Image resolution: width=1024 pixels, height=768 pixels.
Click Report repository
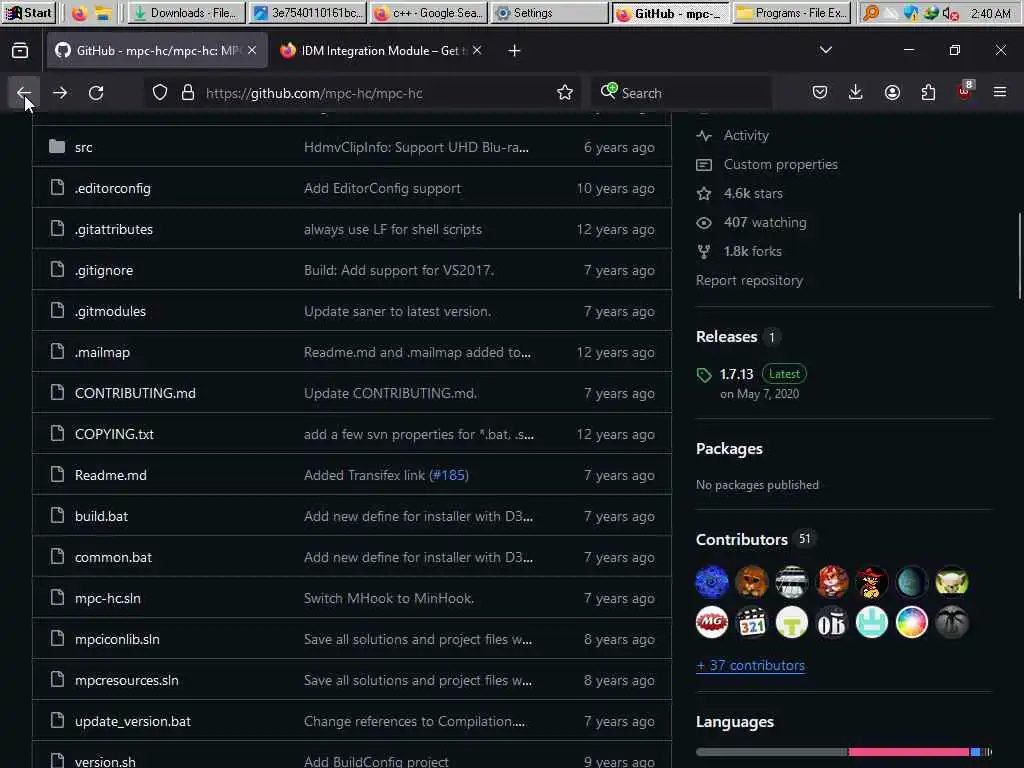click(x=749, y=280)
